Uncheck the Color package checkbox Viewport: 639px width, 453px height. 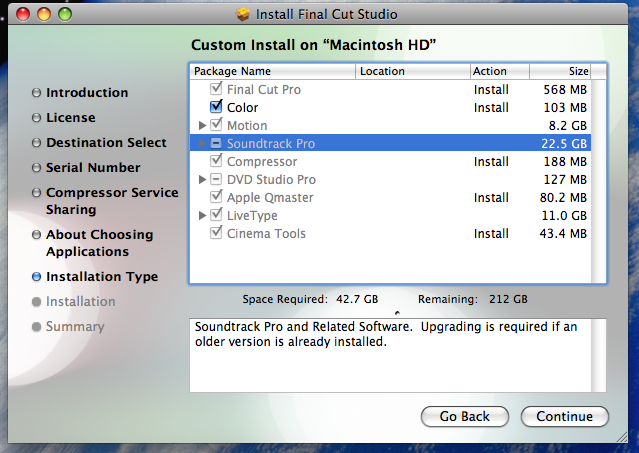click(216, 107)
